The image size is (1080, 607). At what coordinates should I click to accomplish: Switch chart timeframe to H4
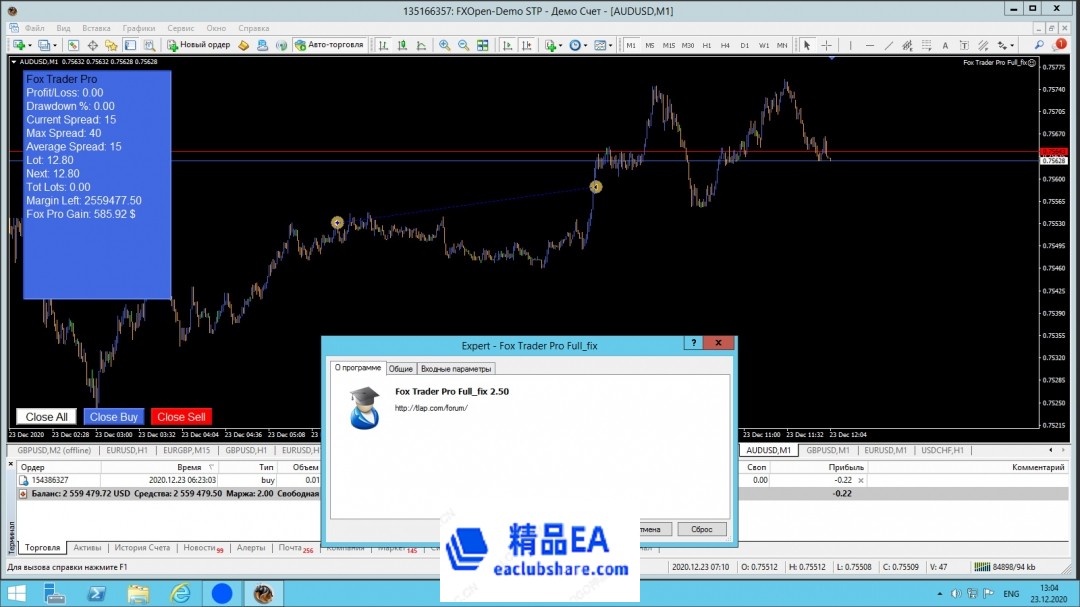point(726,45)
